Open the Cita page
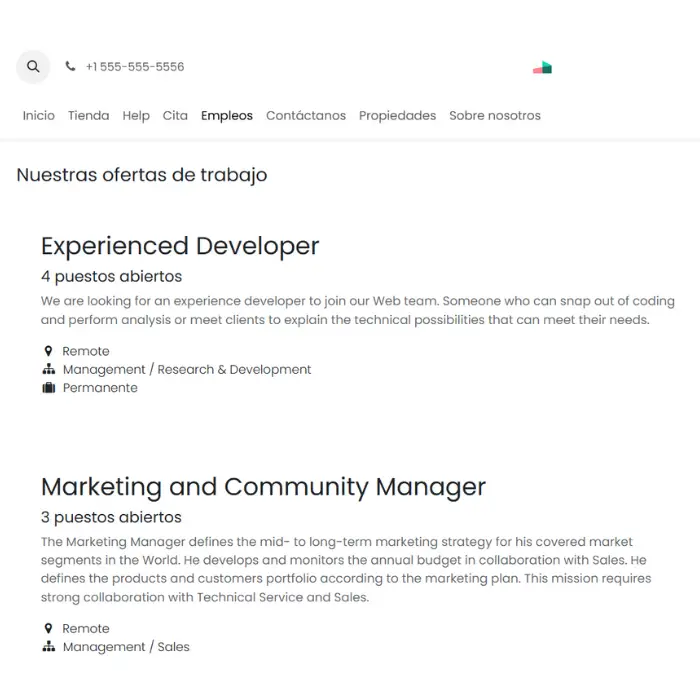The height and width of the screenshot is (700, 700). pos(175,116)
